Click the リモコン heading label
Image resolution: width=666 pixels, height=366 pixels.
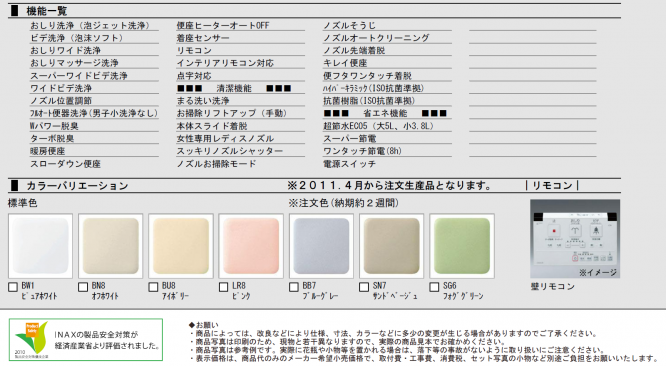[x=552, y=186]
